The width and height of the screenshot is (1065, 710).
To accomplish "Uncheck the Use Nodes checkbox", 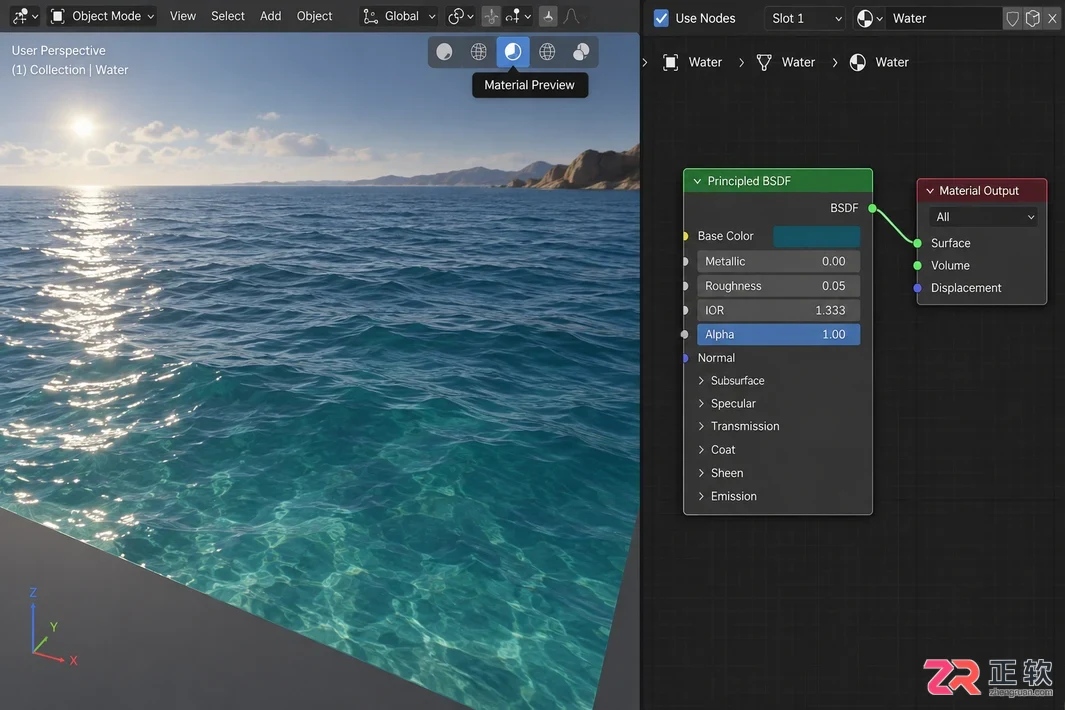I will [x=661, y=18].
